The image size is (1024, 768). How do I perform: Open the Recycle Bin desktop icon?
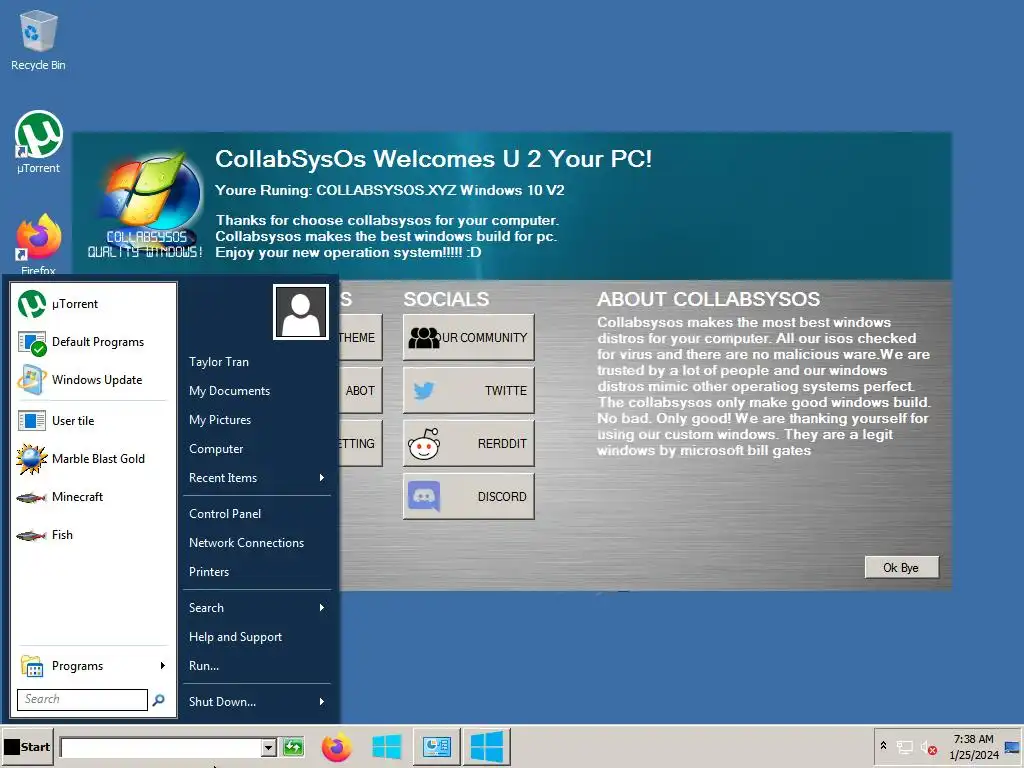pyautogui.click(x=38, y=40)
